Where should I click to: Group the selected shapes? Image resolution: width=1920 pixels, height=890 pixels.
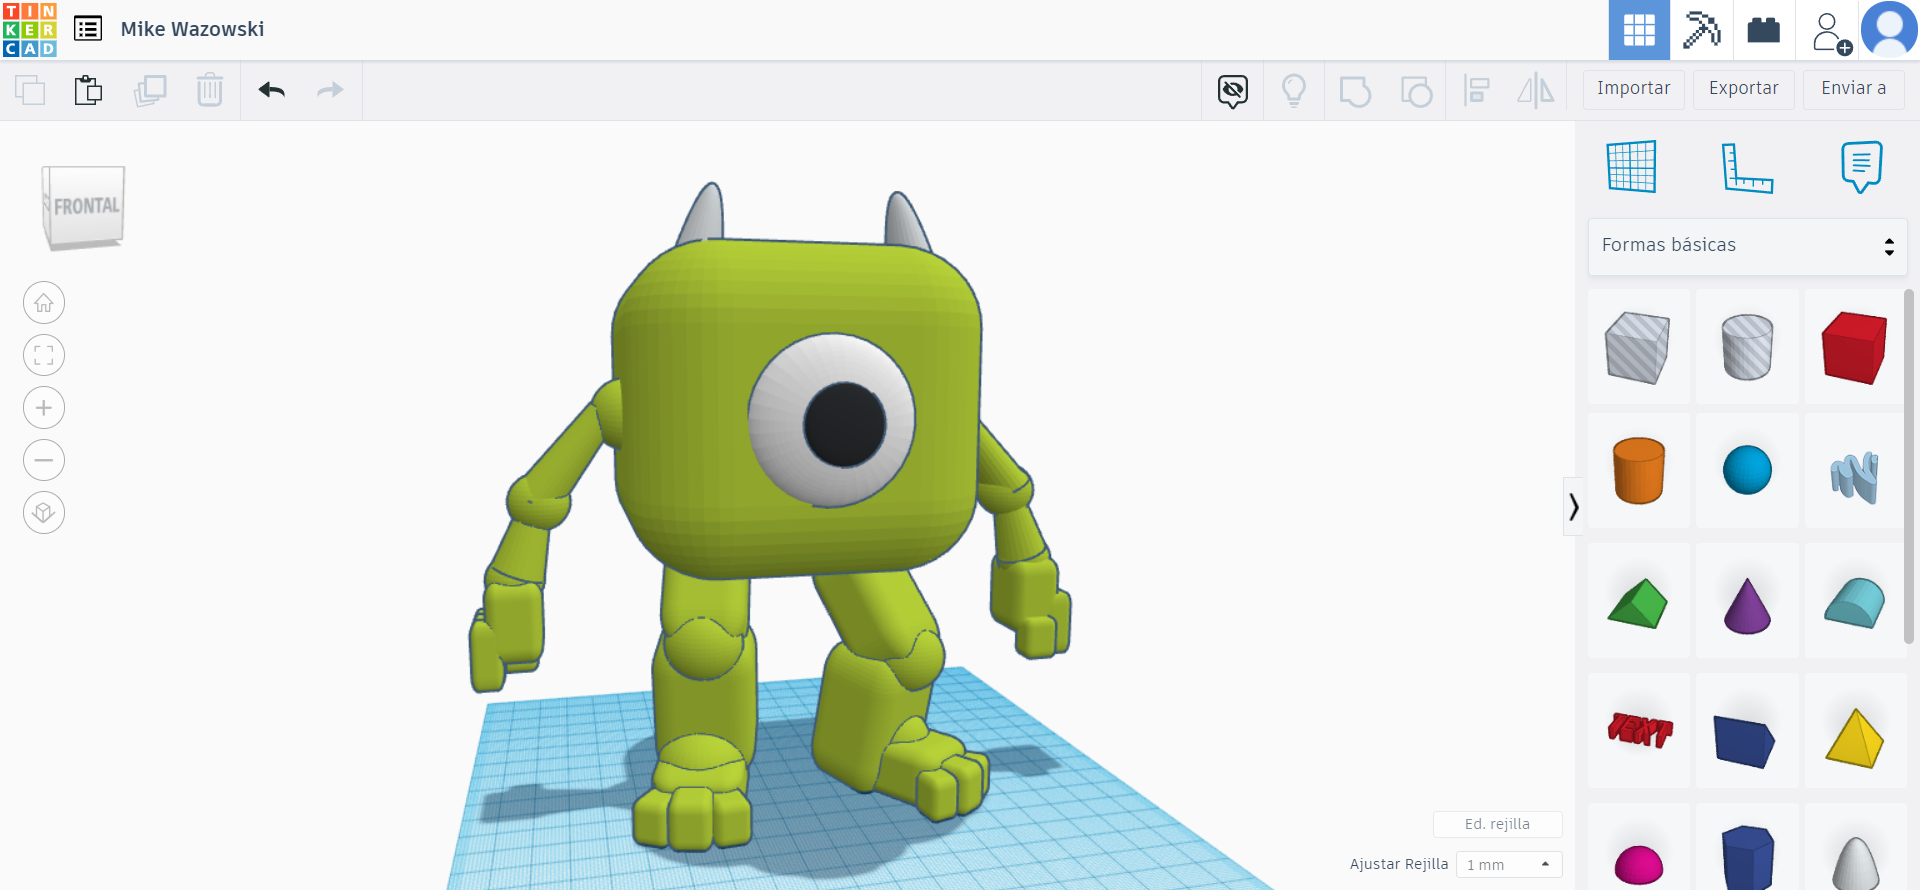(1355, 91)
